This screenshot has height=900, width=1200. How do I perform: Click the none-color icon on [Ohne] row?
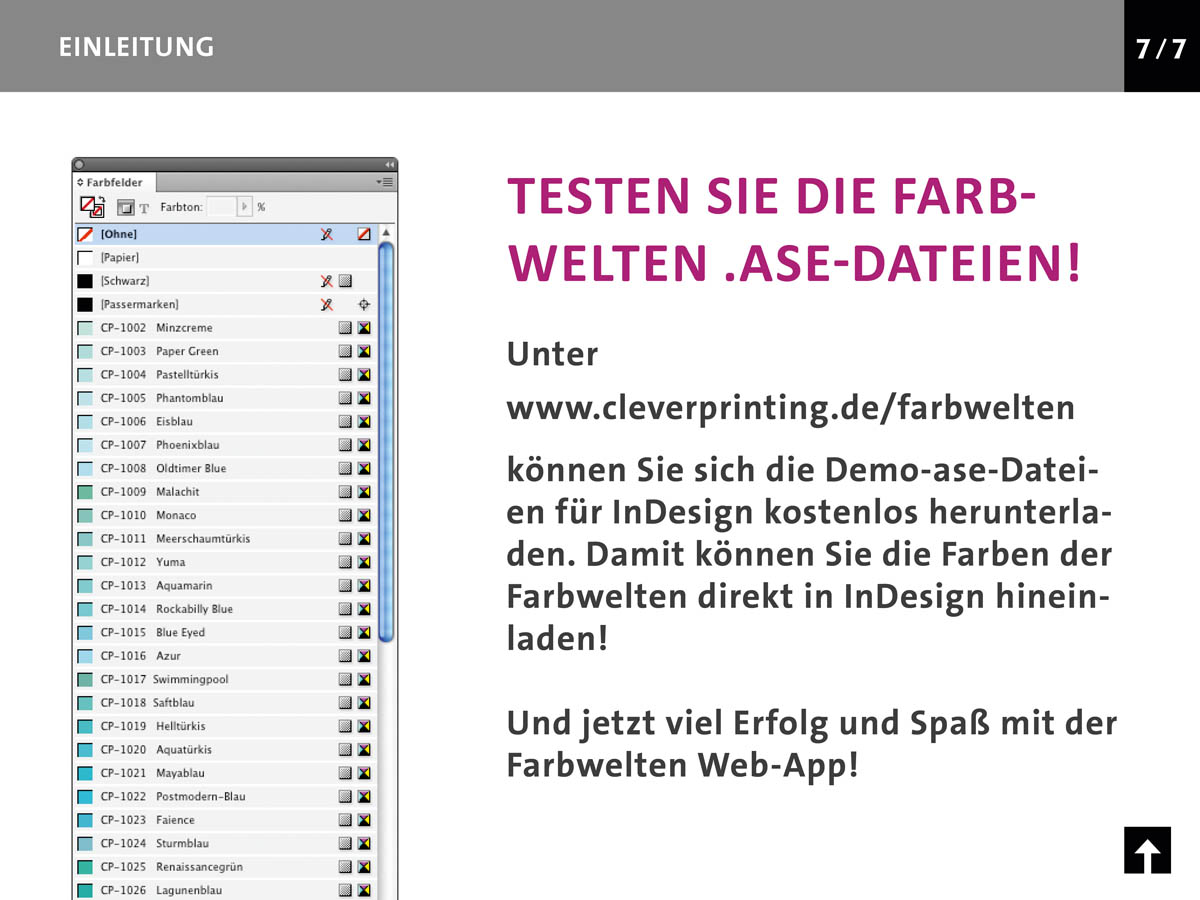[x=364, y=234]
